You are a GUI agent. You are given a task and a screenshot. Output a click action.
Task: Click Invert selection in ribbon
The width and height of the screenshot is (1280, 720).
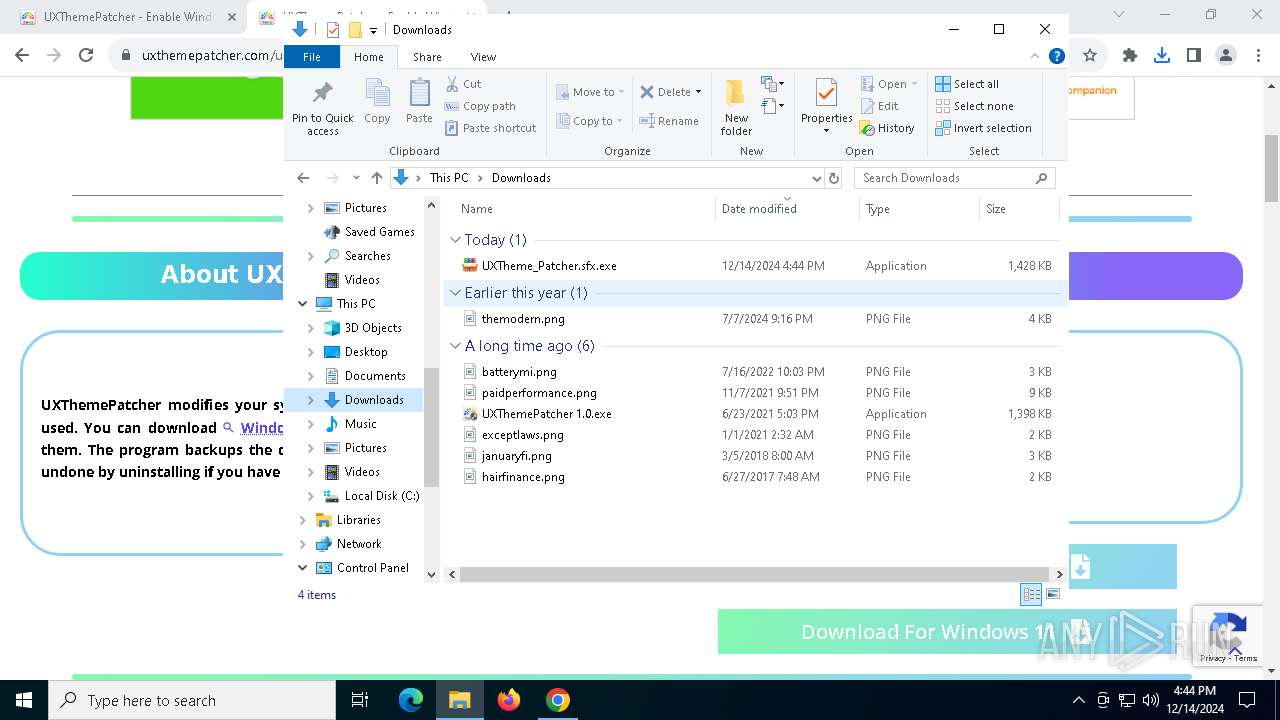click(983, 128)
